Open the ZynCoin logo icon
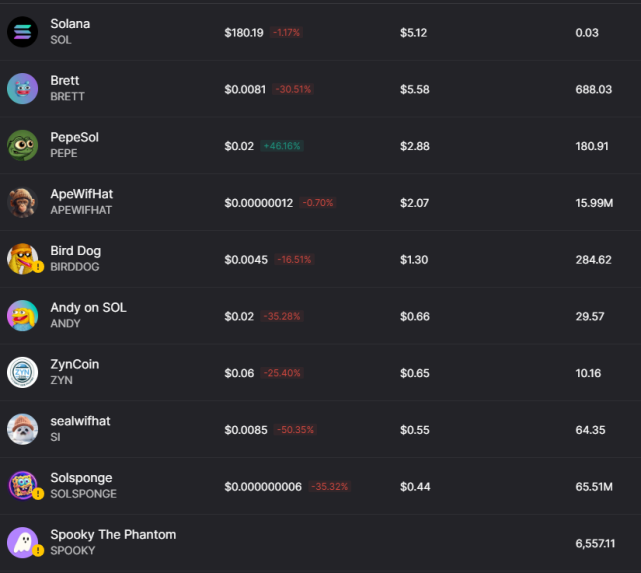 pos(22,373)
